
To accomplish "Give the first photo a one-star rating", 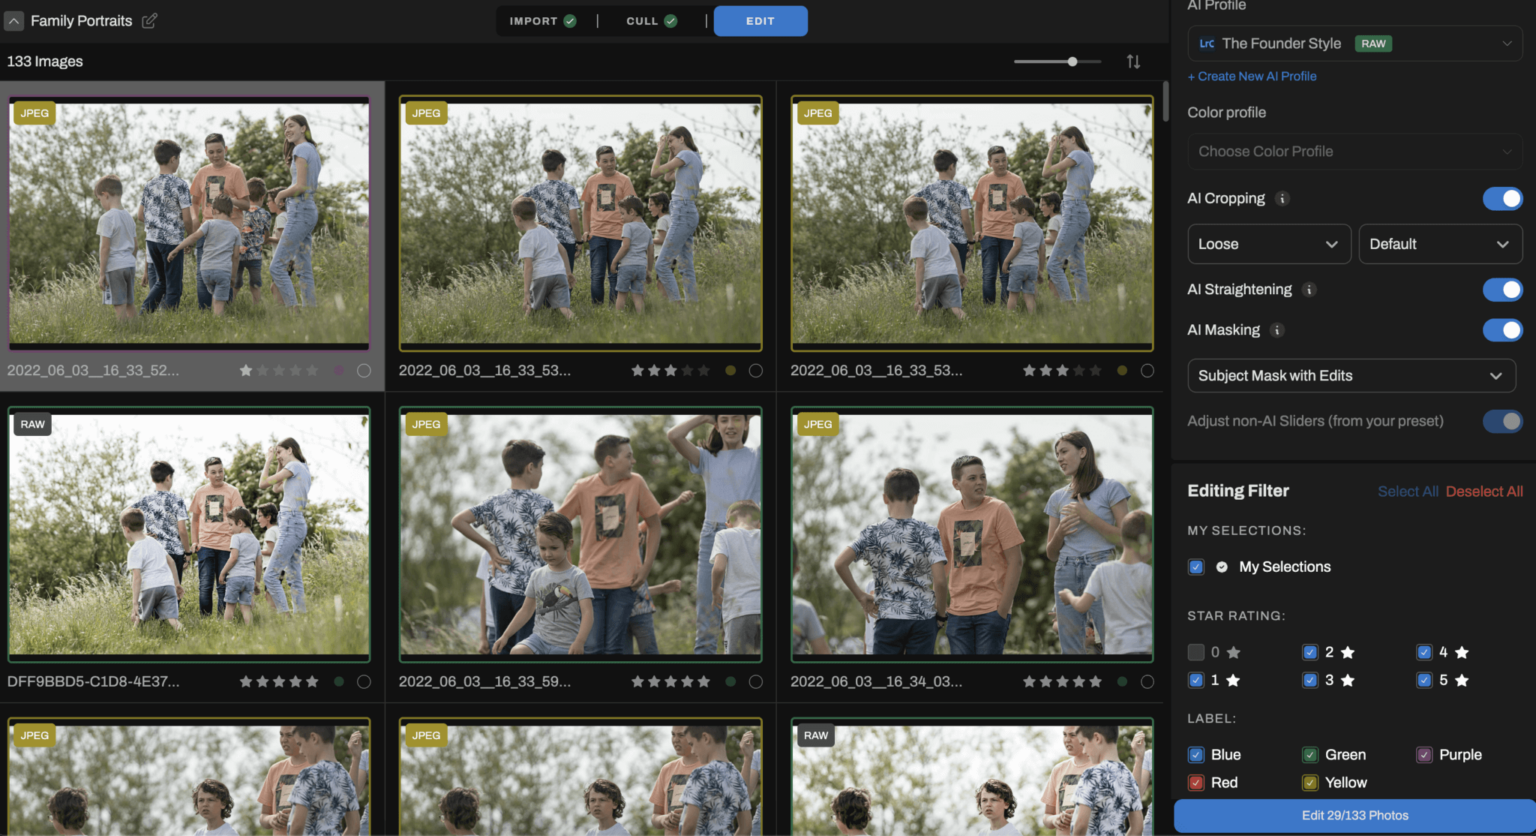I will pos(246,370).
